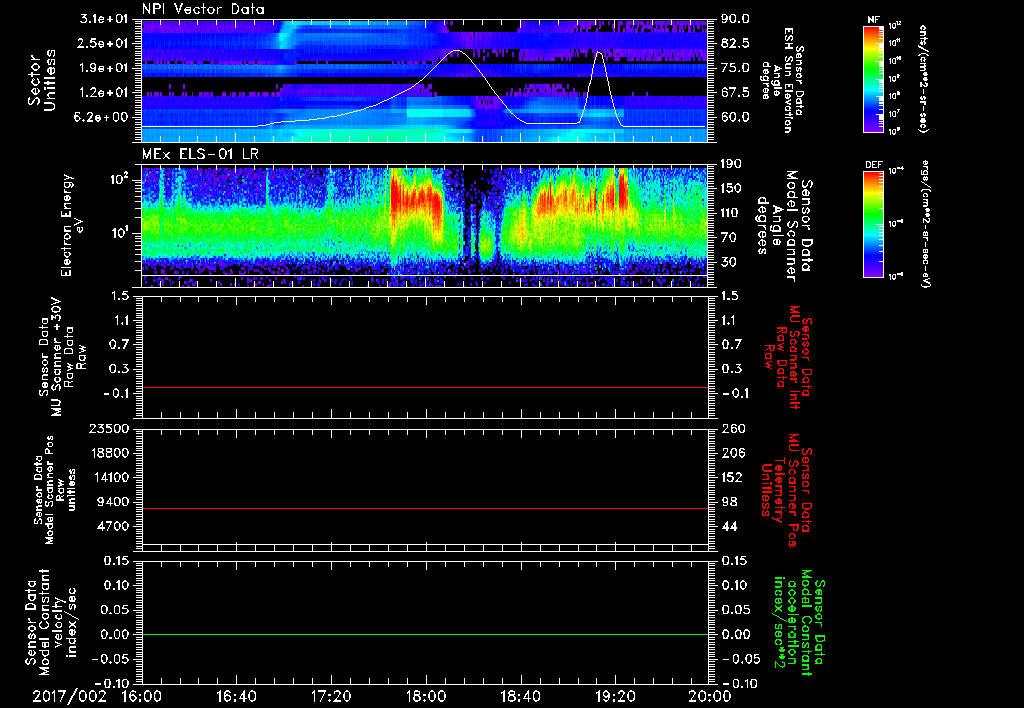Click the 'ESH Sun Elevation Angle degree' axis title
The width and height of the screenshot is (1024, 708).
point(780,80)
